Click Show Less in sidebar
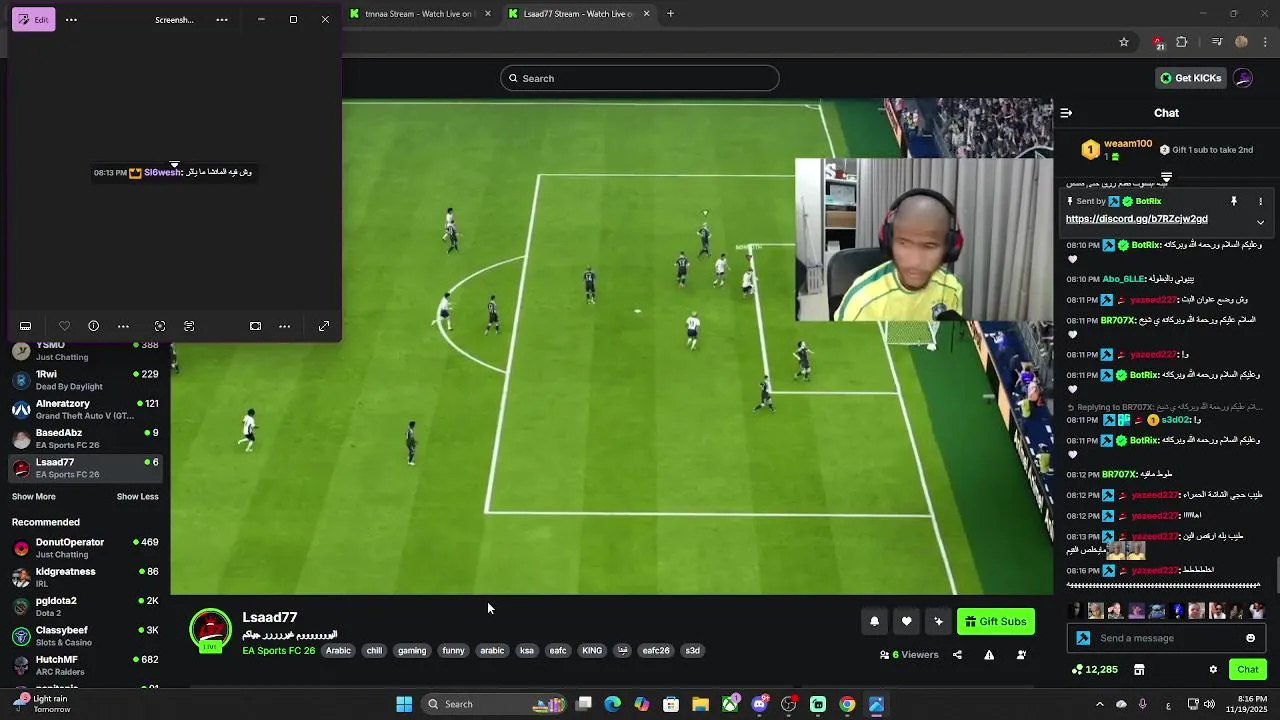Screen dimensions: 1280x720 (137, 497)
